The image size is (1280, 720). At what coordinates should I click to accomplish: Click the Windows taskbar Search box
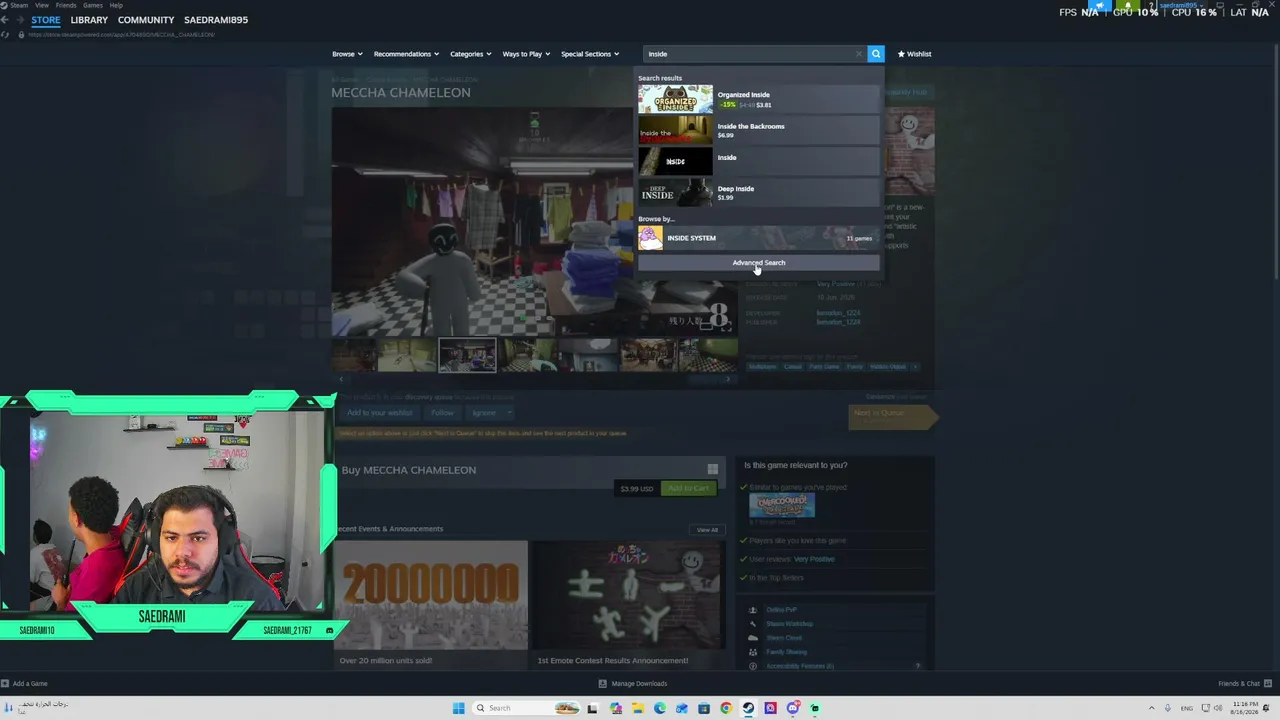point(525,708)
